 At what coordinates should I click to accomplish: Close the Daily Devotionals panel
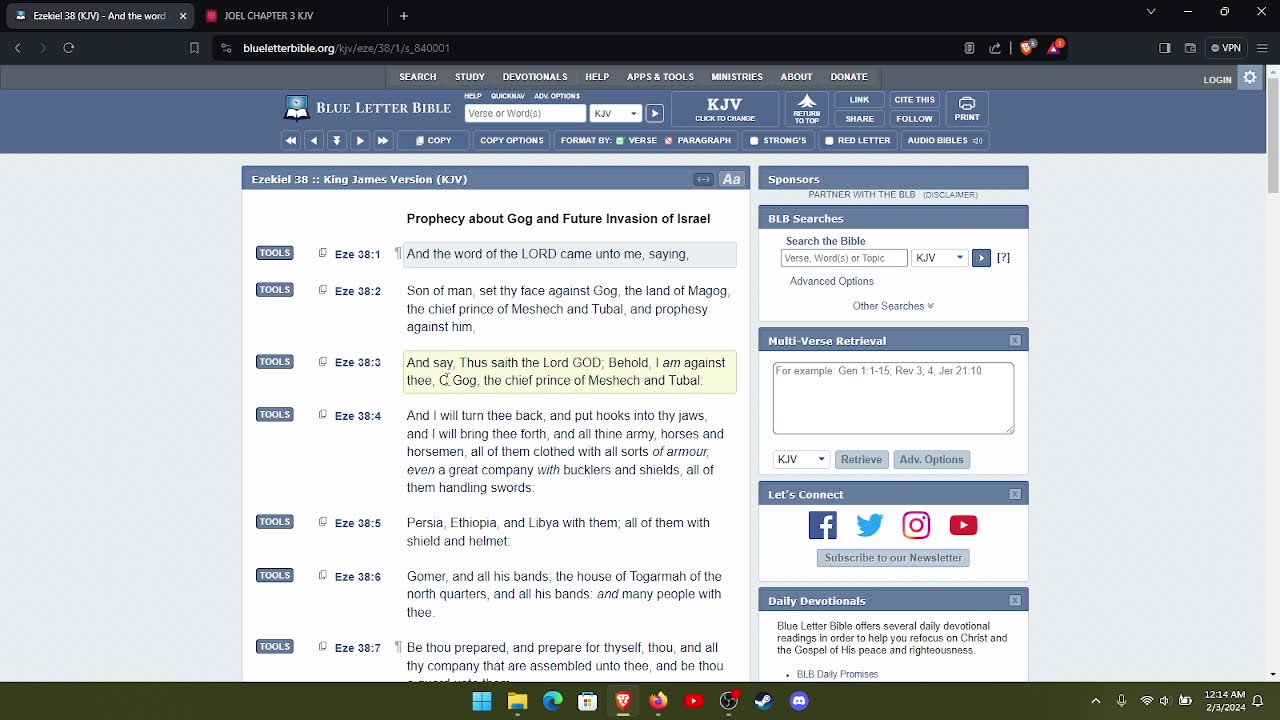pos(1015,601)
